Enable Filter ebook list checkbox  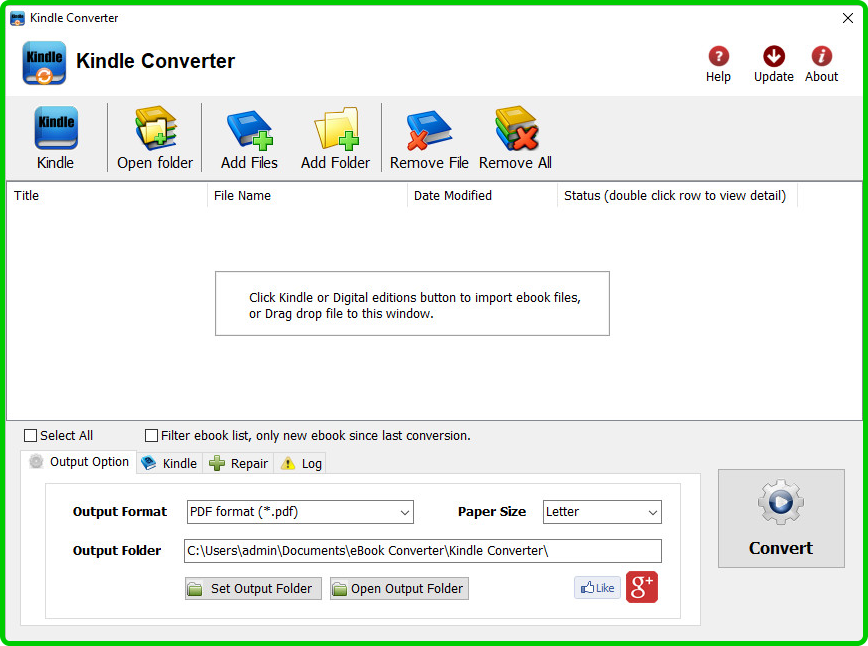151,436
